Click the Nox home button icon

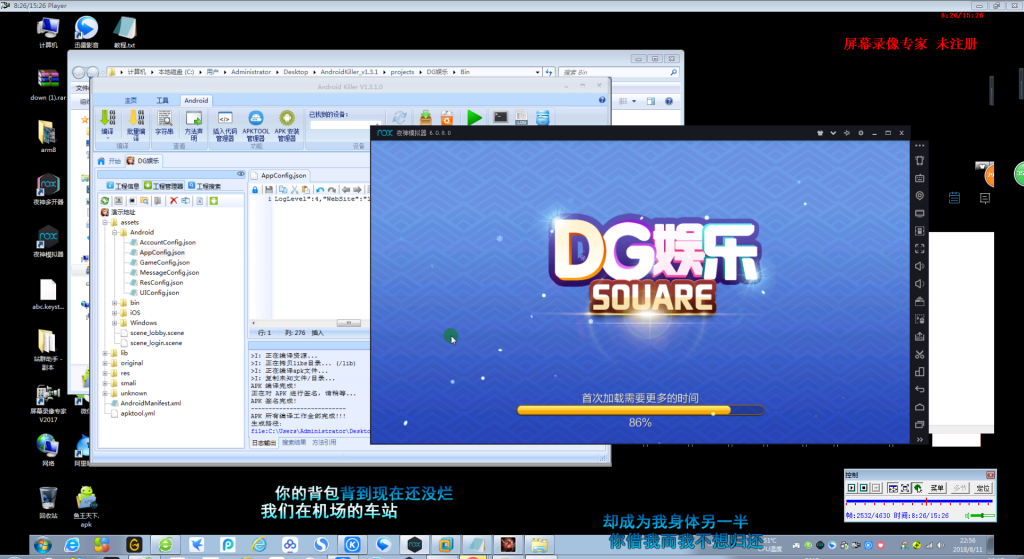[x=920, y=407]
